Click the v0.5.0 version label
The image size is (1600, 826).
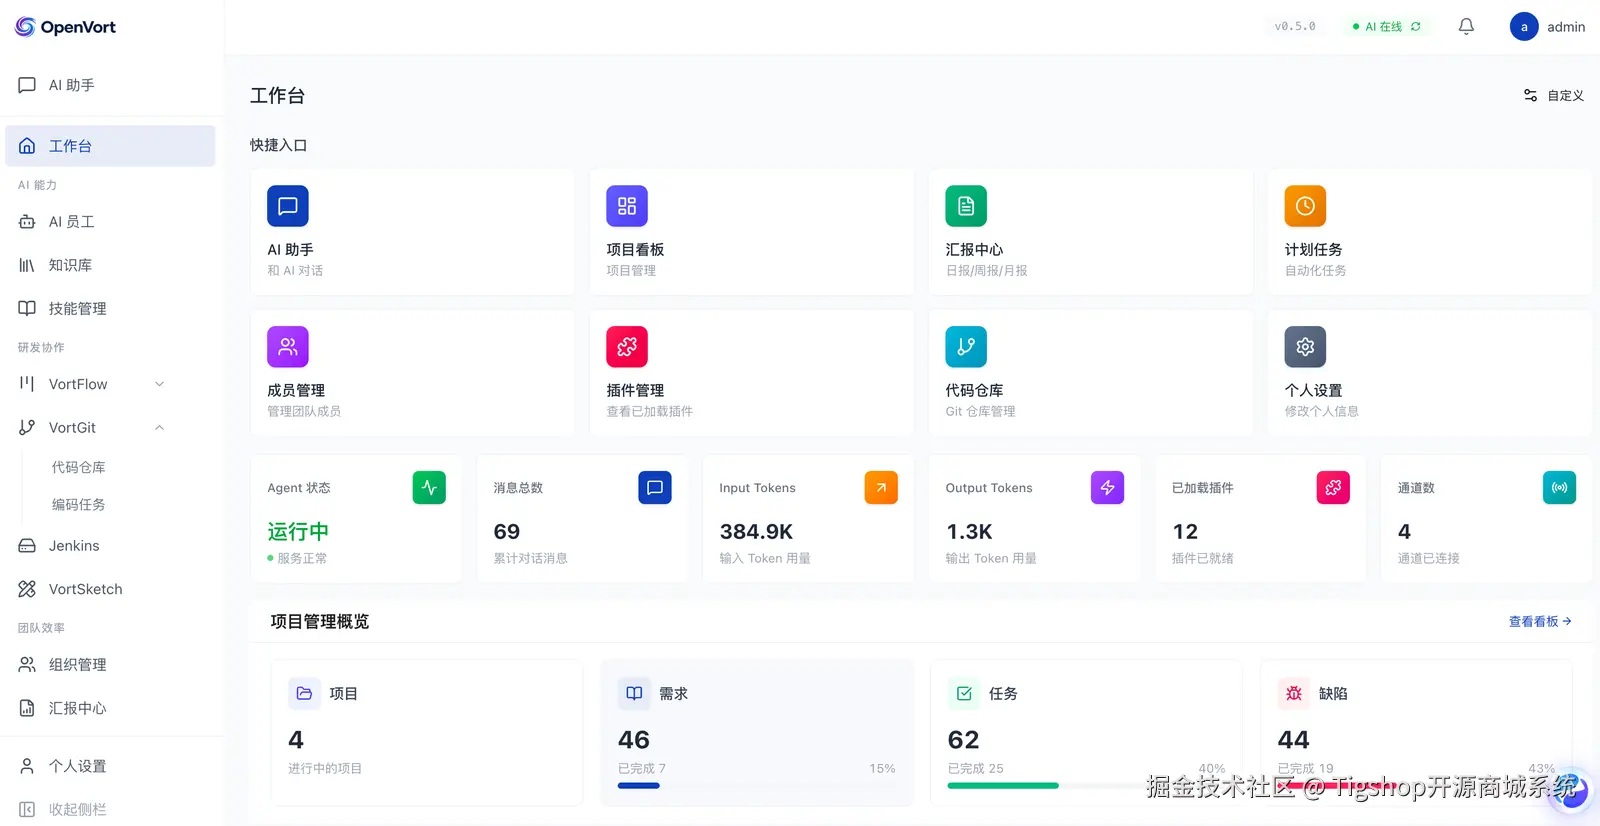[1295, 27]
